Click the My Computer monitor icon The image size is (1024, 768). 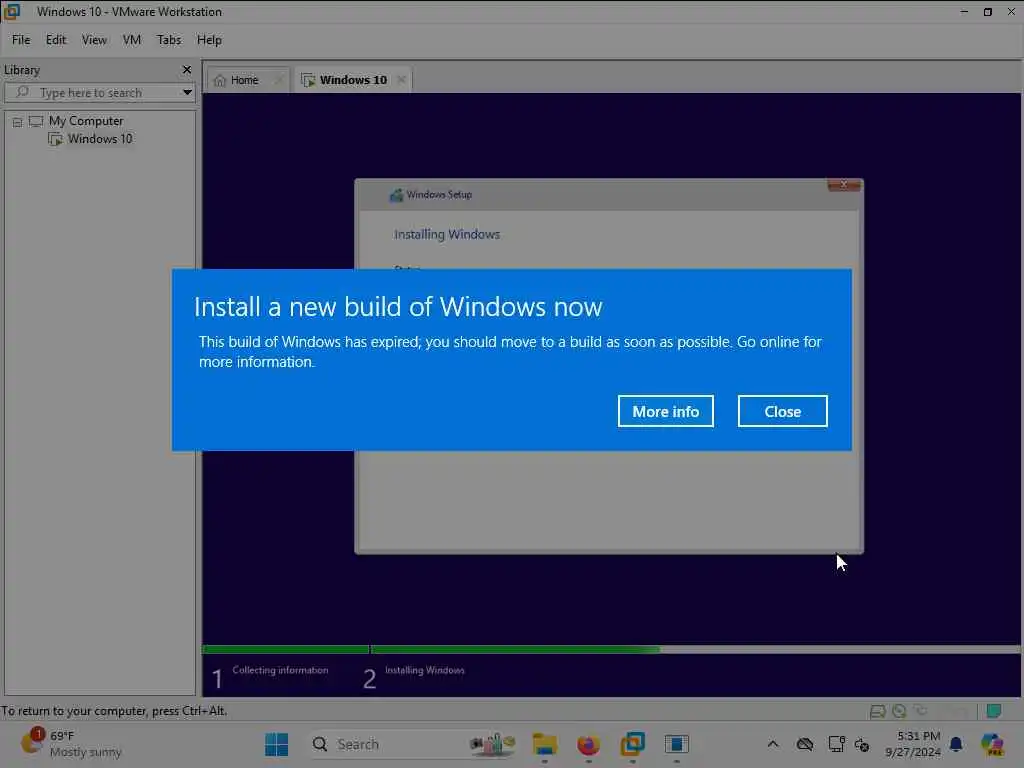(36, 121)
